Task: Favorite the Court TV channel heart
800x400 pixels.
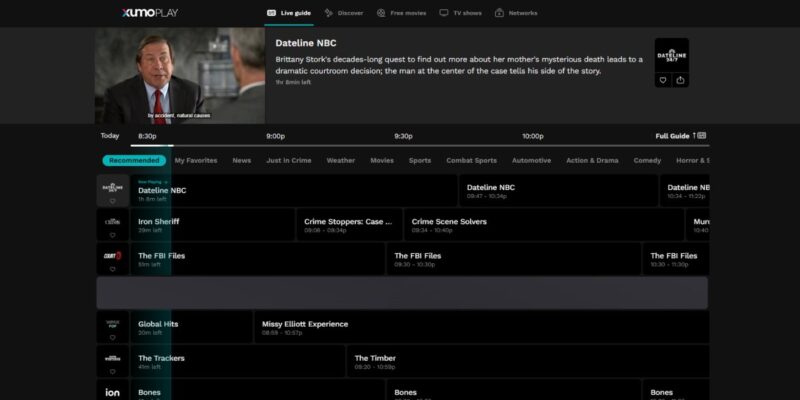Action: (113, 269)
